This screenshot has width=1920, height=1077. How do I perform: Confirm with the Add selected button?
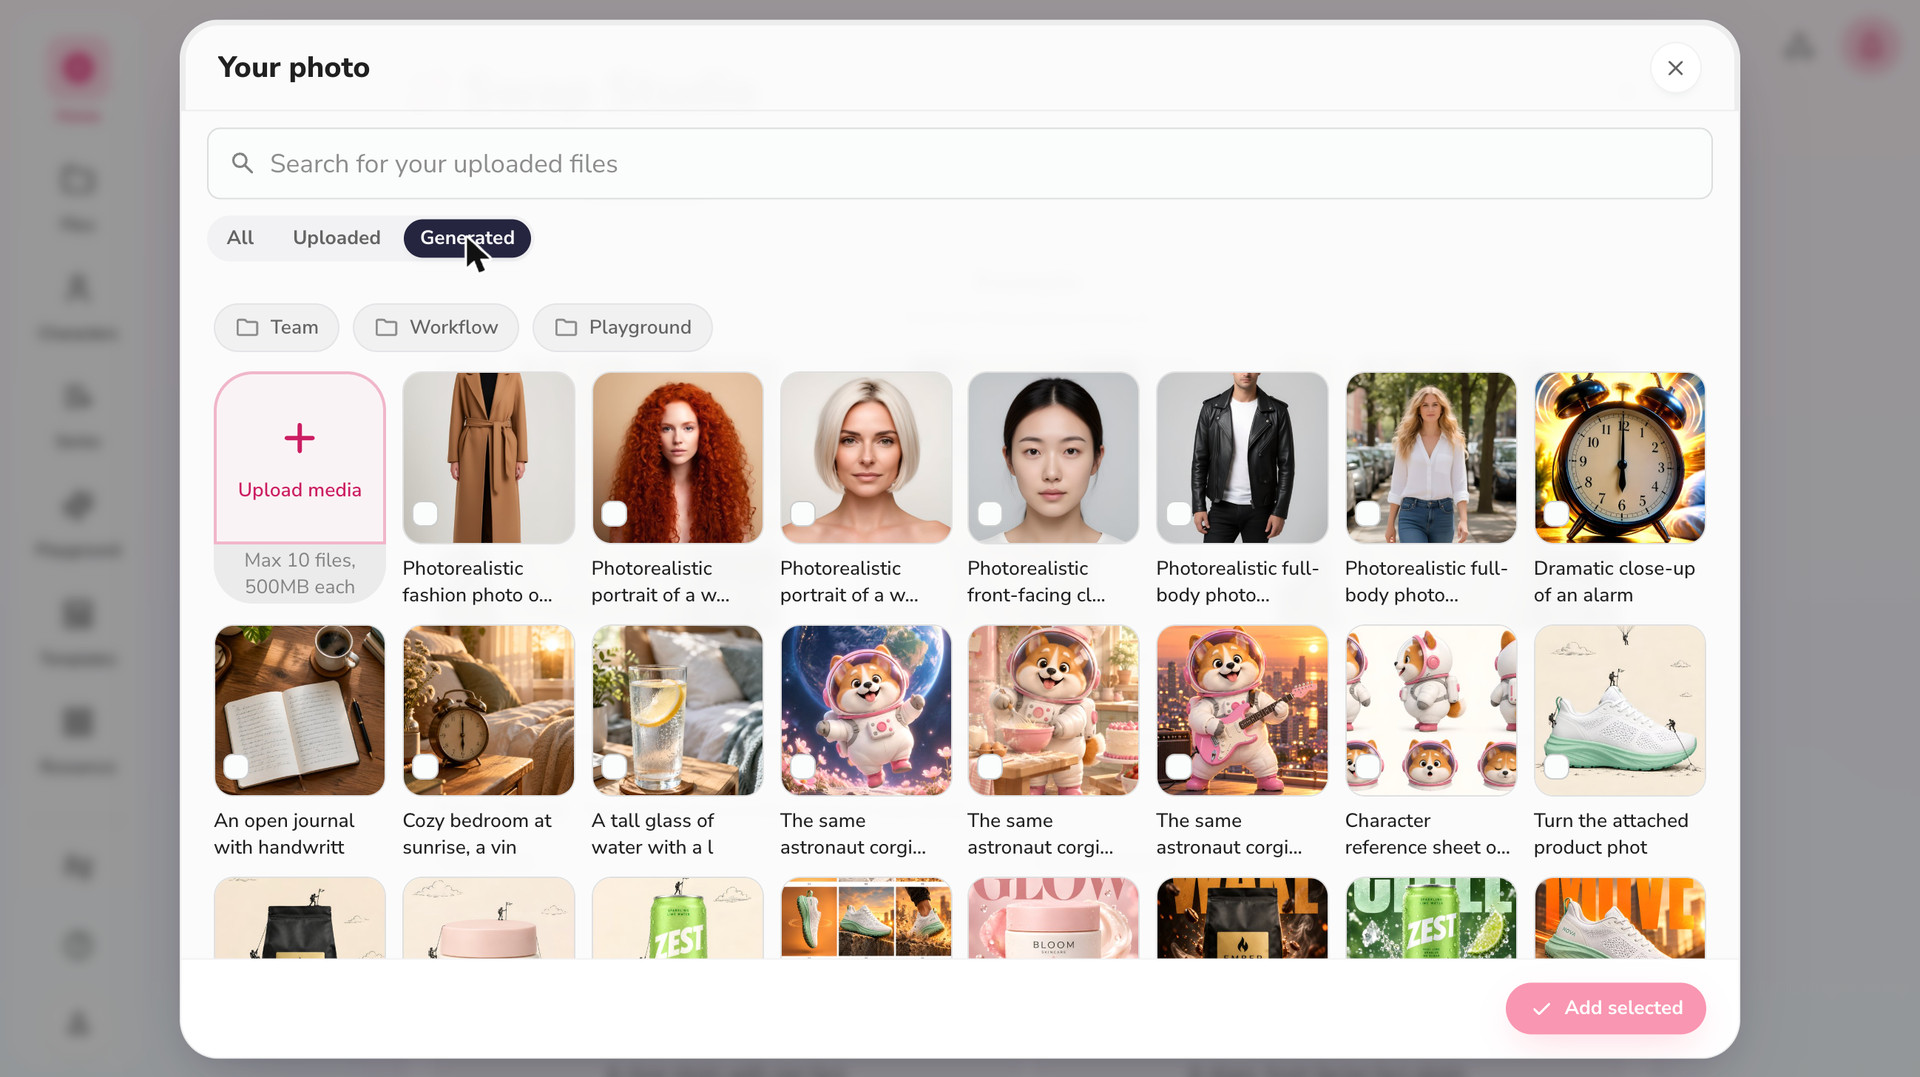(1605, 1008)
